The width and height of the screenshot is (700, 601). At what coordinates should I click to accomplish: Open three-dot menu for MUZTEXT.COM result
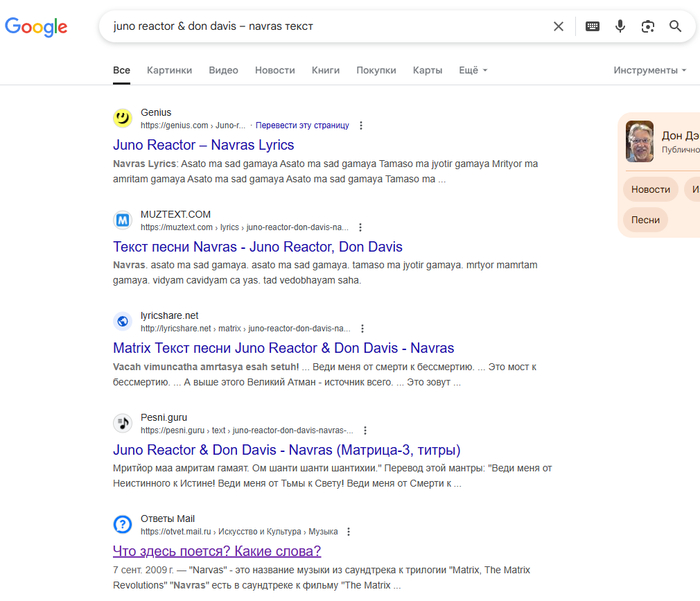coord(360,227)
